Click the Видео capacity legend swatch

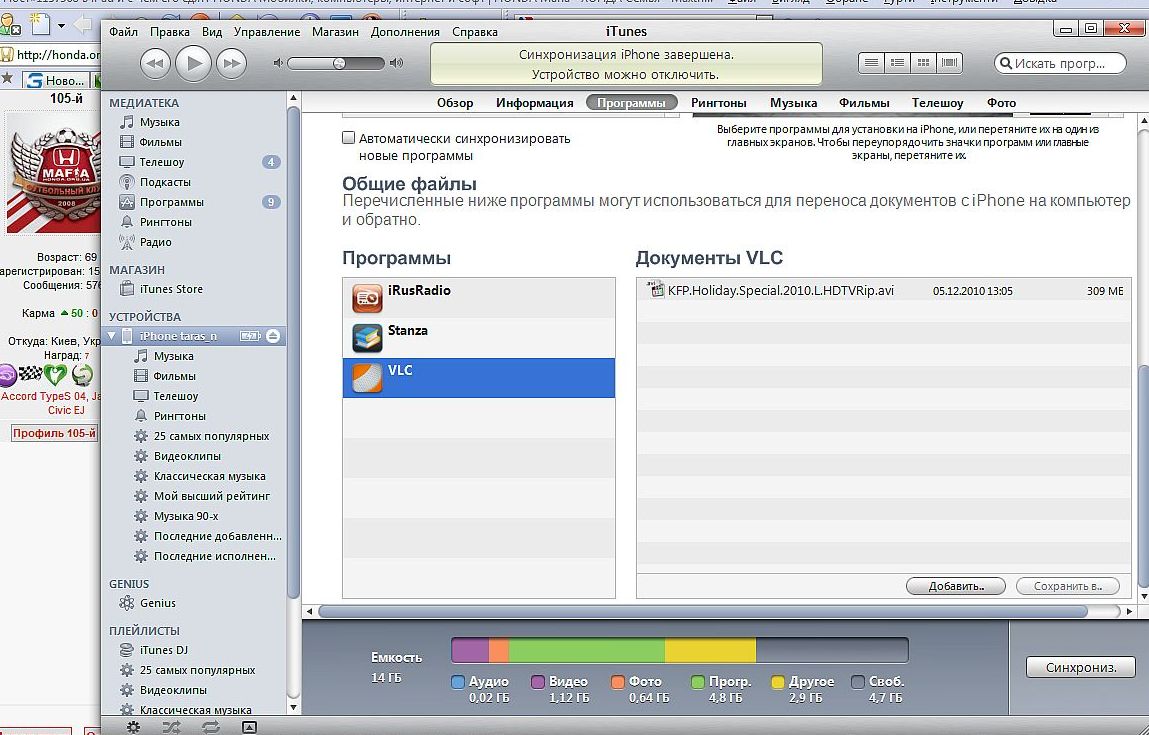pos(538,682)
